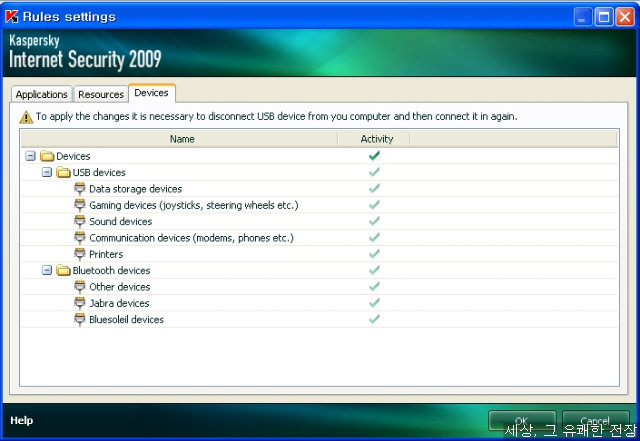640x441 pixels.
Task: Close the Rules settings window
Action: 625,17
